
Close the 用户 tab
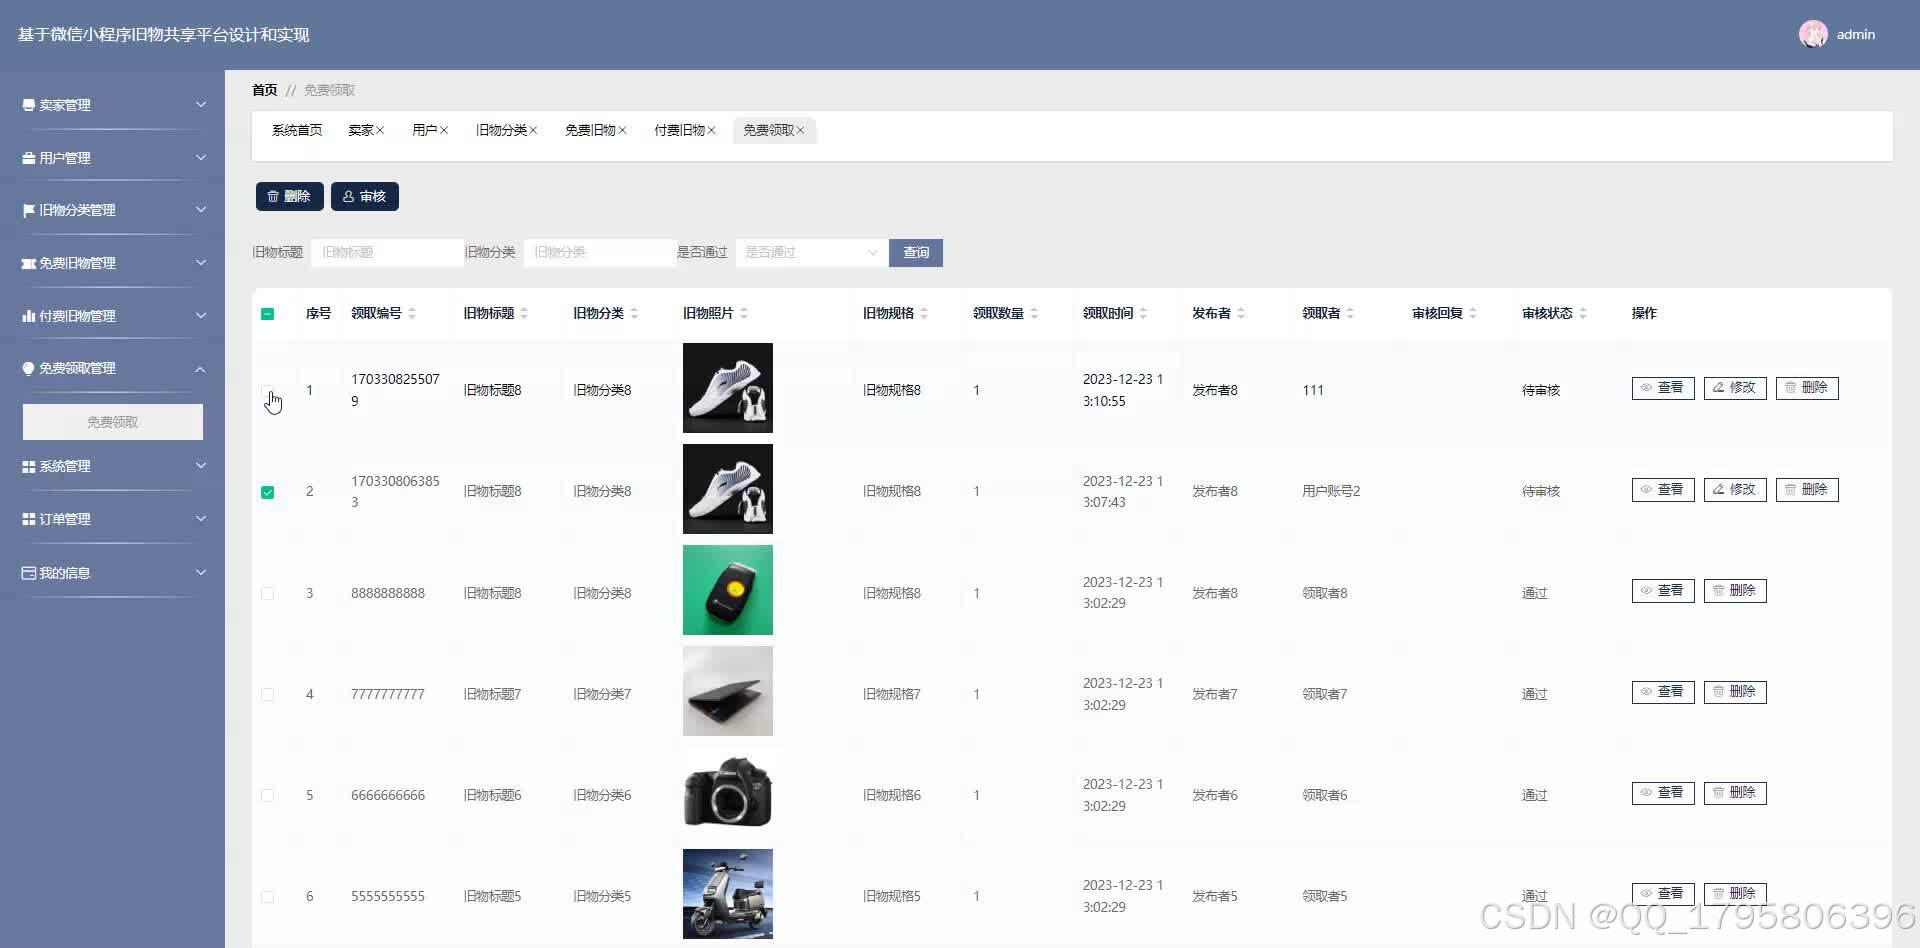pos(444,131)
